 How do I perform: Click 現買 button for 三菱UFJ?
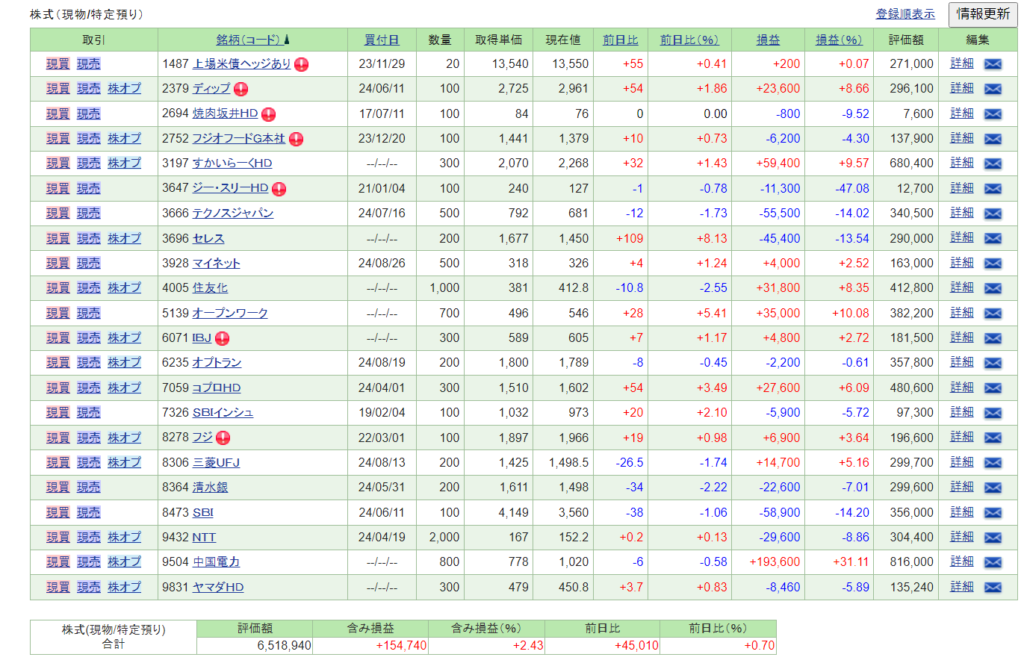(x=58, y=462)
